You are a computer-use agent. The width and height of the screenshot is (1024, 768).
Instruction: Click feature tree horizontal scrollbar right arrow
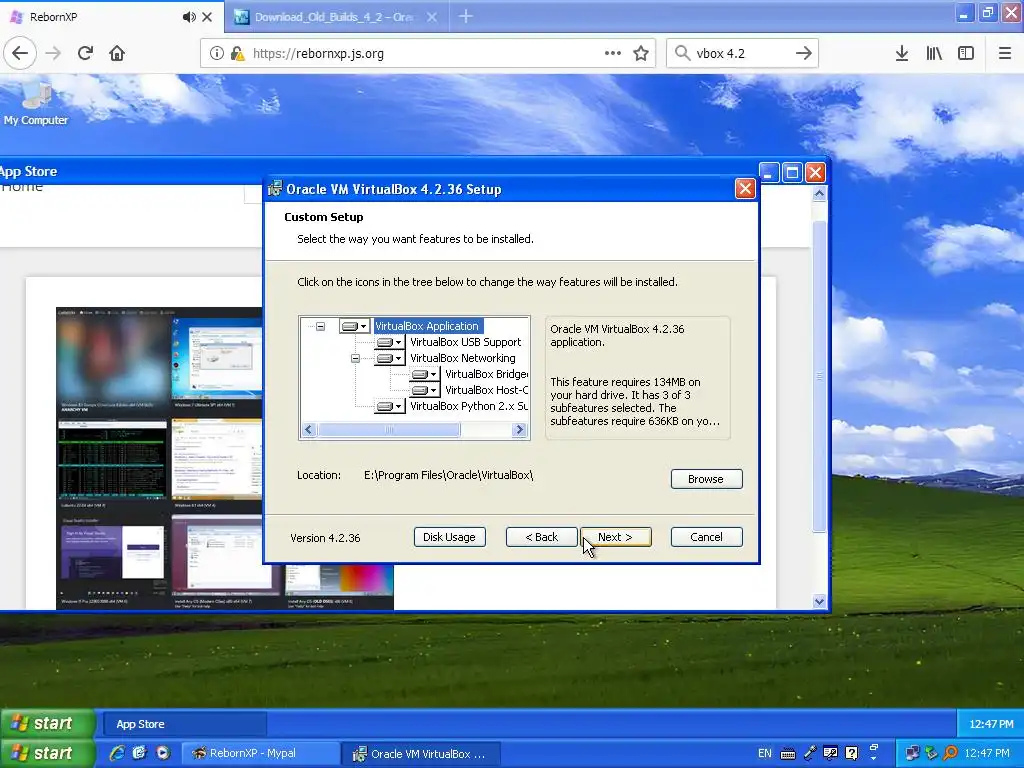point(520,429)
